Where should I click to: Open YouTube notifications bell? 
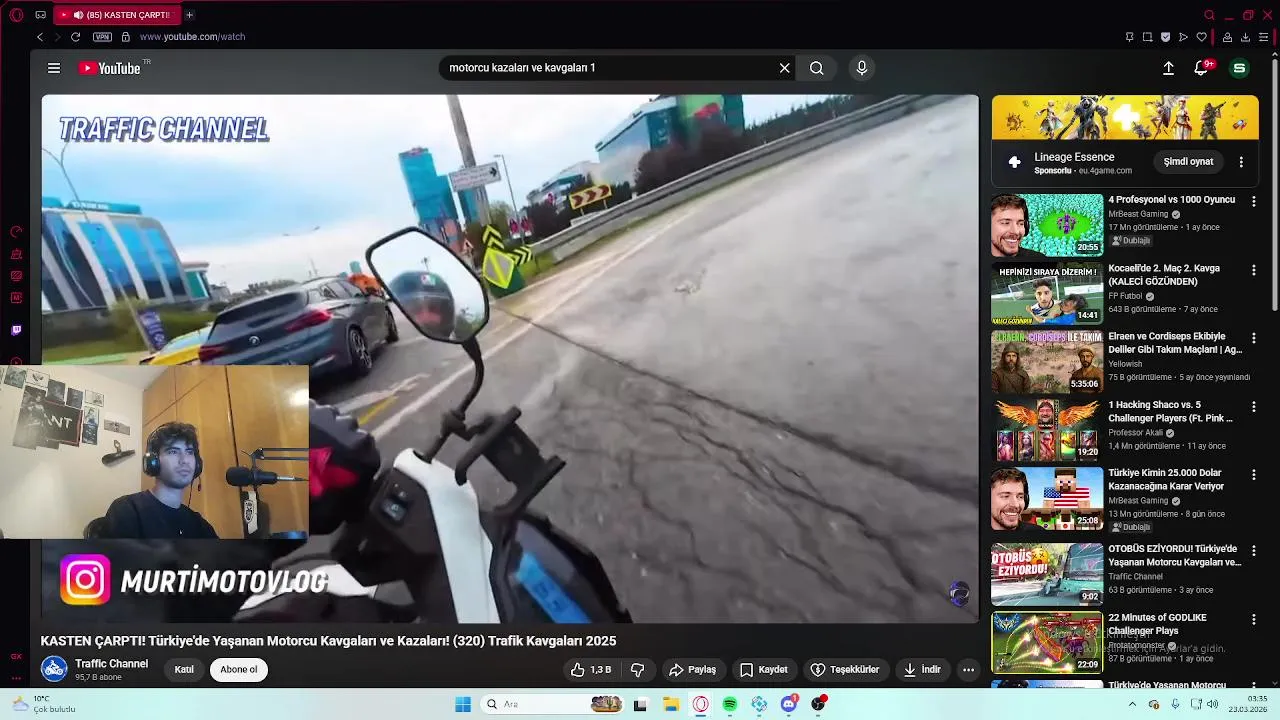(x=1202, y=68)
